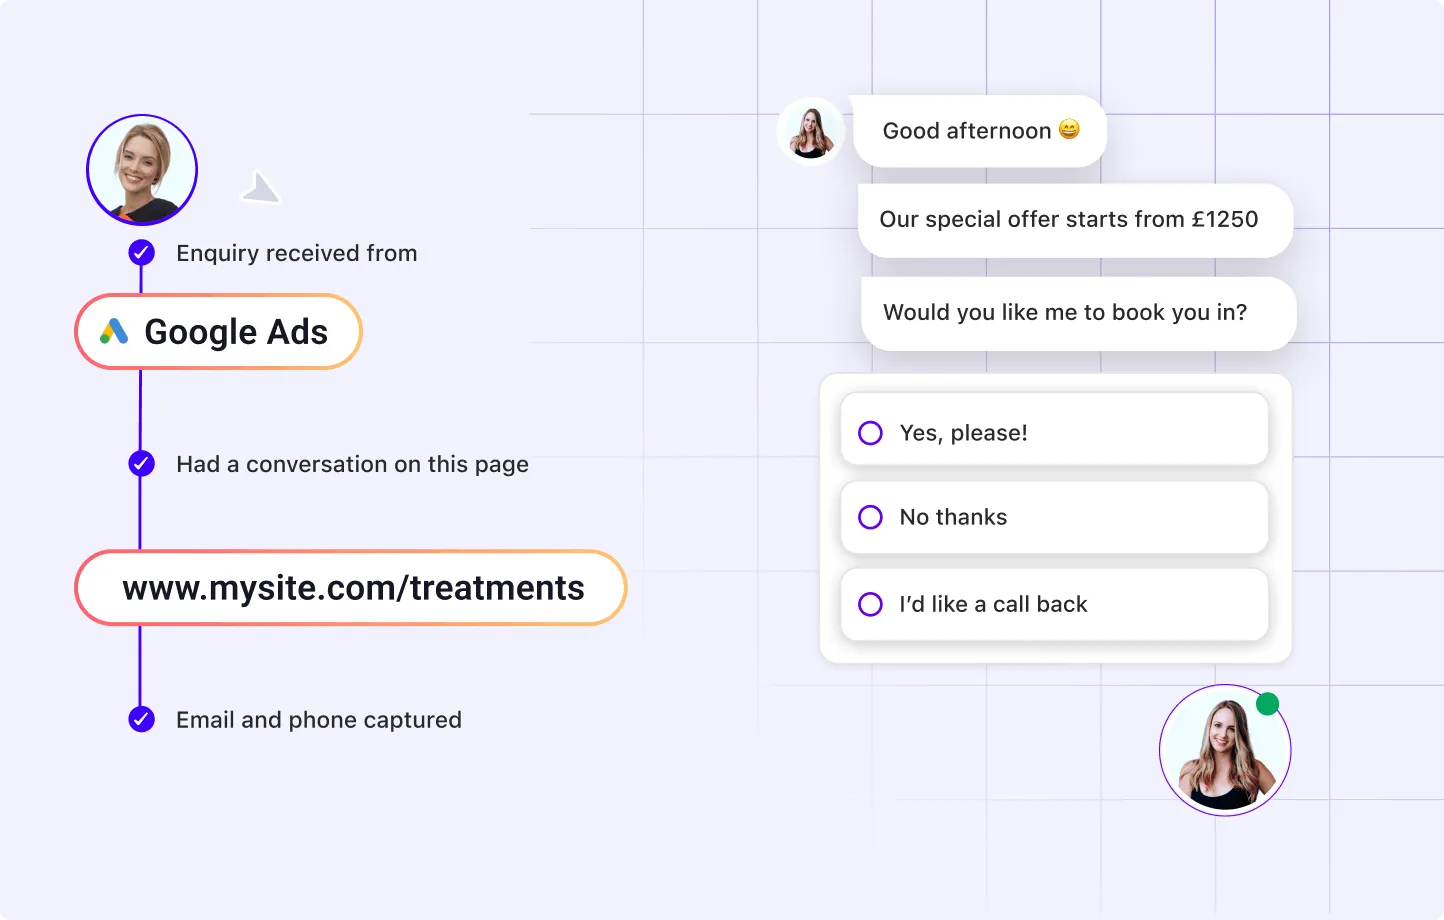
Task: Click the checkmark beside Enquiry received from
Action: [x=142, y=253]
